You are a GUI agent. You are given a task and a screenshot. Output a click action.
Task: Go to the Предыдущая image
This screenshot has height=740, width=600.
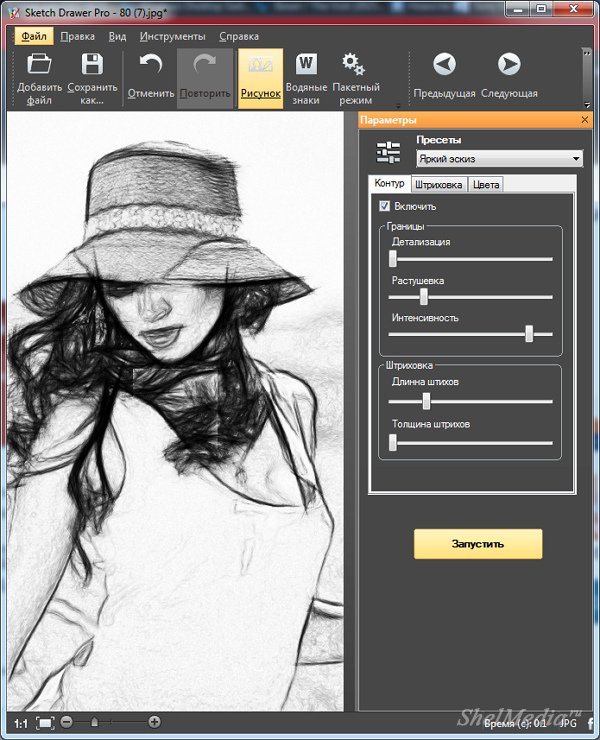point(444,66)
